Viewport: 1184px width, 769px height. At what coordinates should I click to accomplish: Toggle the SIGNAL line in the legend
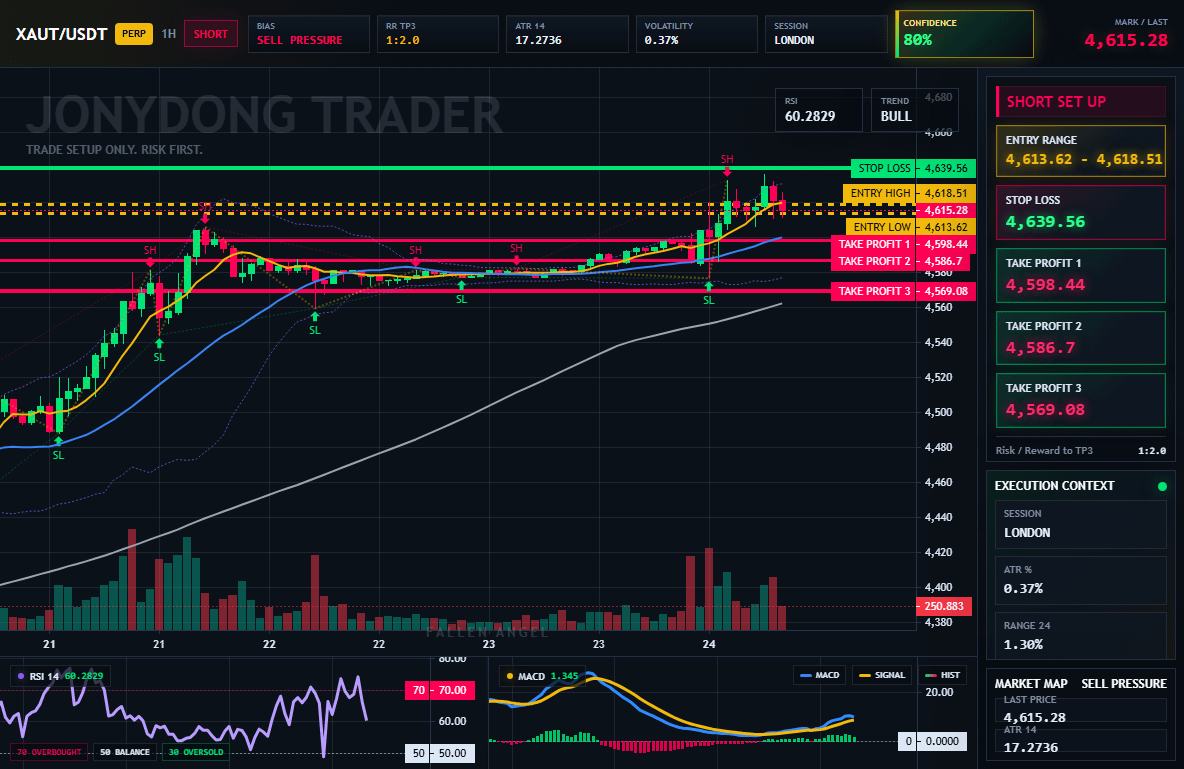point(882,675)
